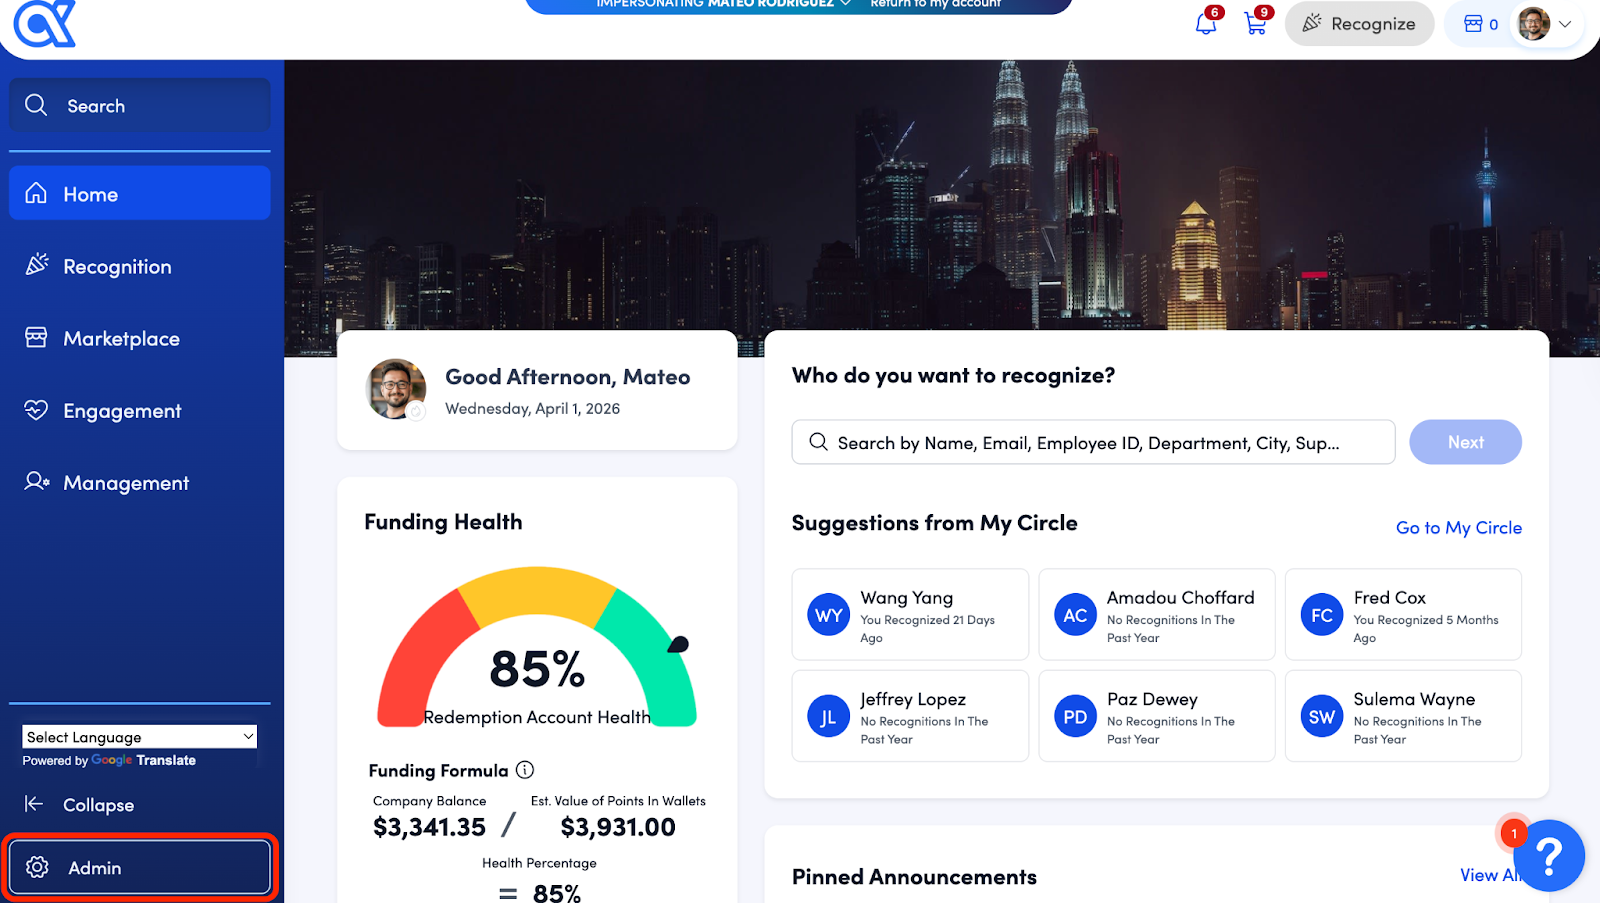The height and width of the screenshot is (903, 1600).
Task: Open Recognition in the sidebar
Action: 117,267
